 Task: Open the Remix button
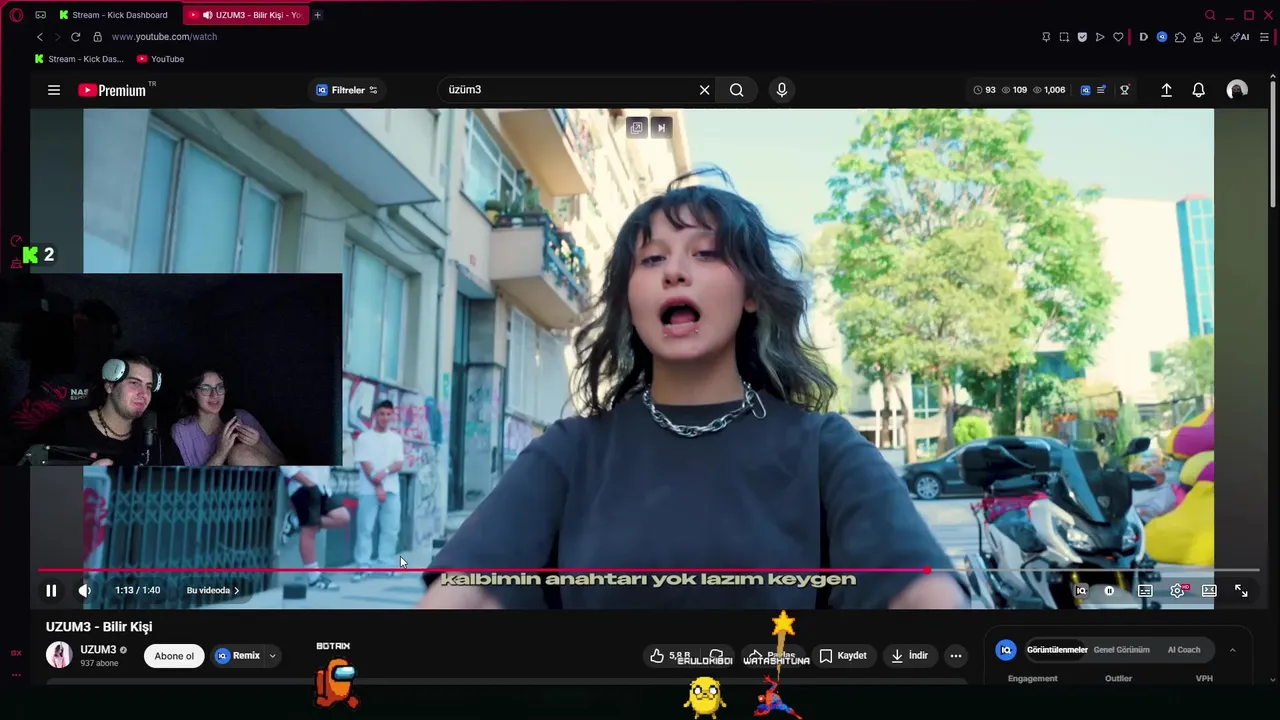click(238, 656)
